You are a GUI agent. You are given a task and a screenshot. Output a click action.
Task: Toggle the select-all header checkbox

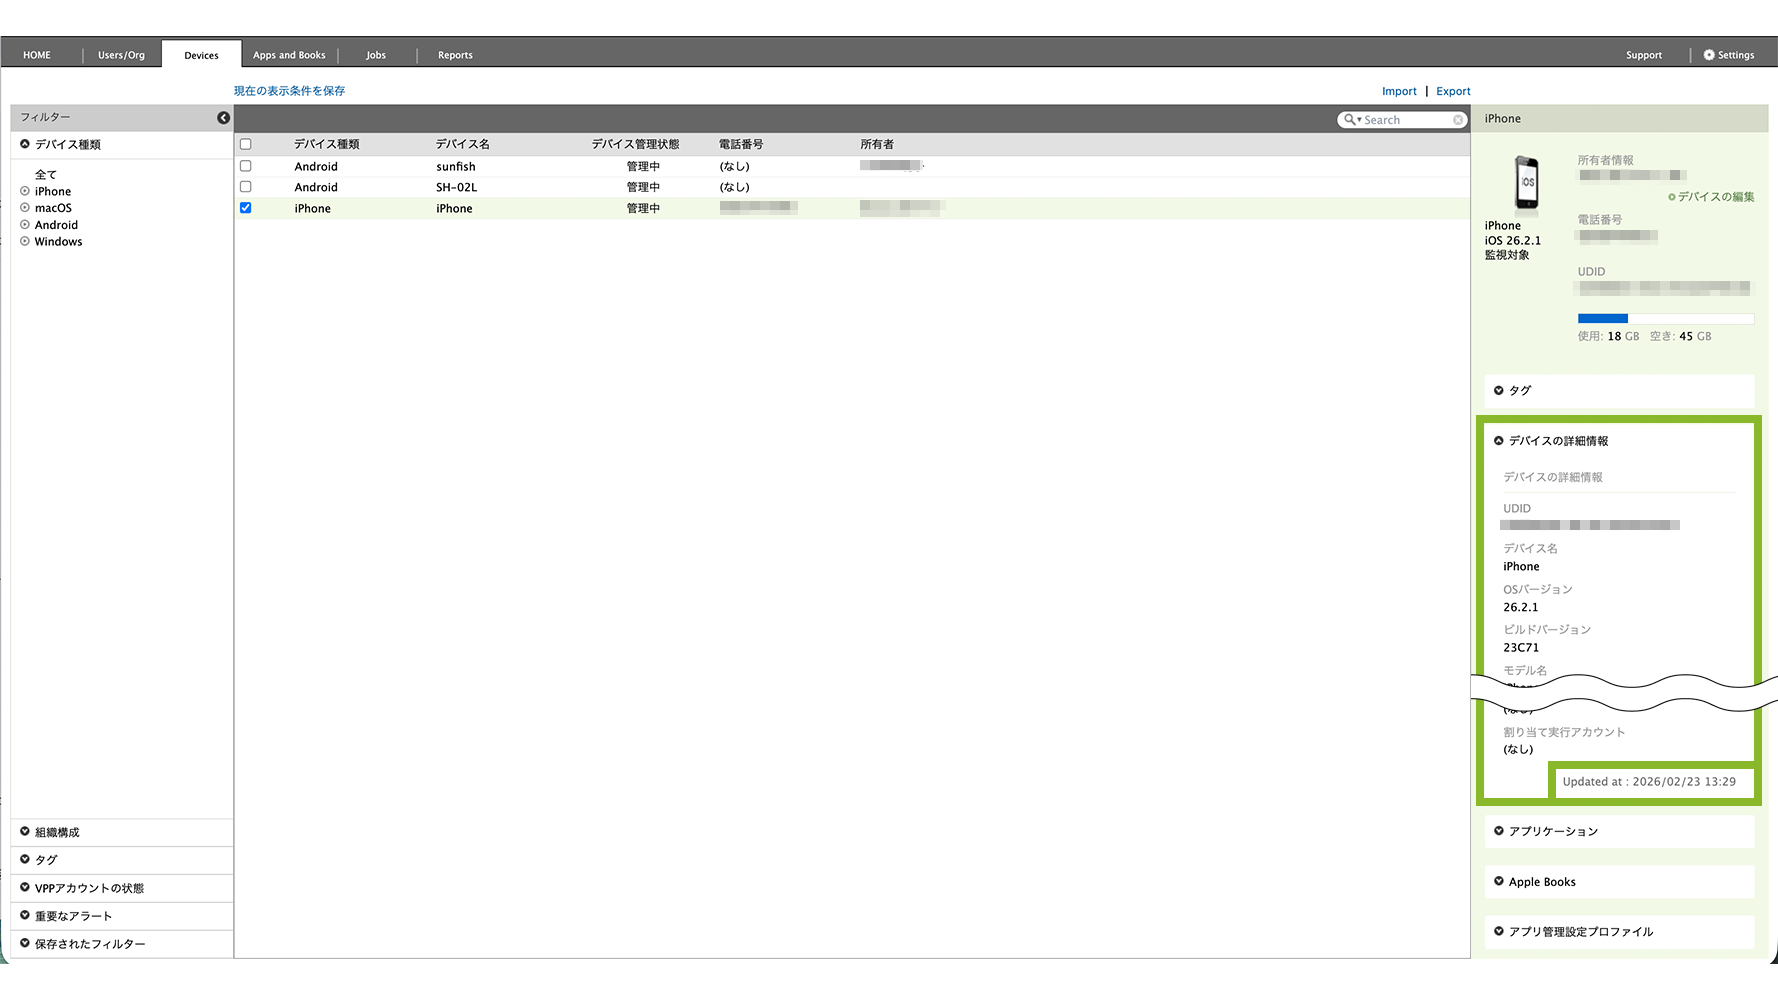point(246,144)
